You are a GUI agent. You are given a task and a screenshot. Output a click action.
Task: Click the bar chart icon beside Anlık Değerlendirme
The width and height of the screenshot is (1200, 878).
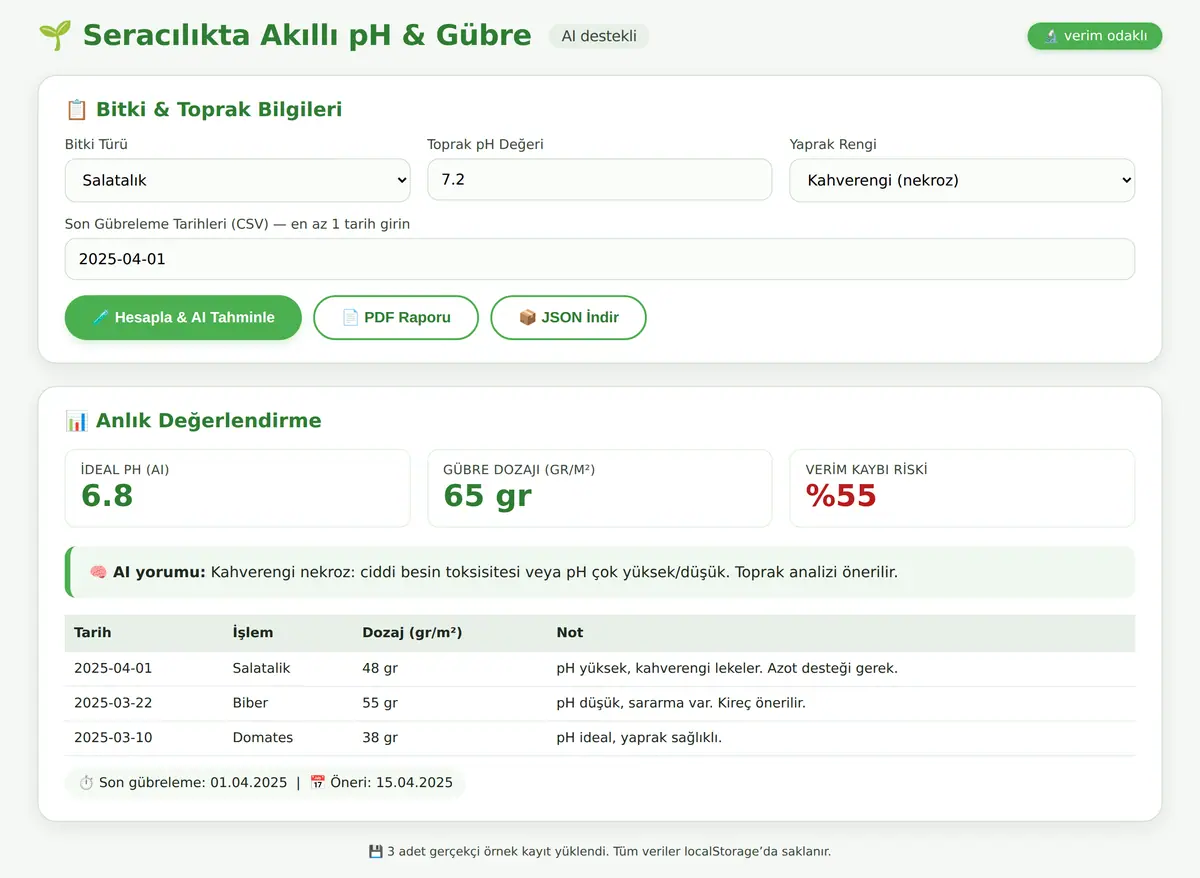pos(76,421)
